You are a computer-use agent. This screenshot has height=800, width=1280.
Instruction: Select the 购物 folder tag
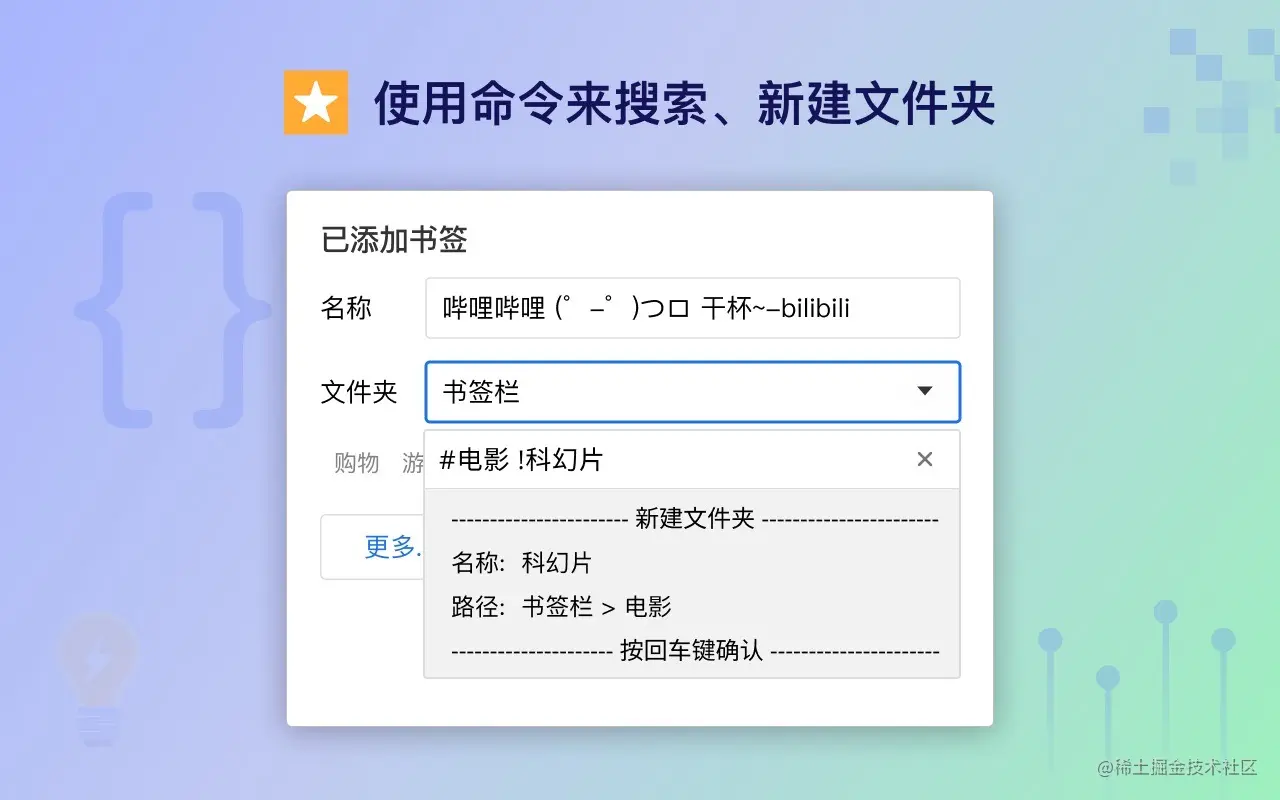click(356, 462)
